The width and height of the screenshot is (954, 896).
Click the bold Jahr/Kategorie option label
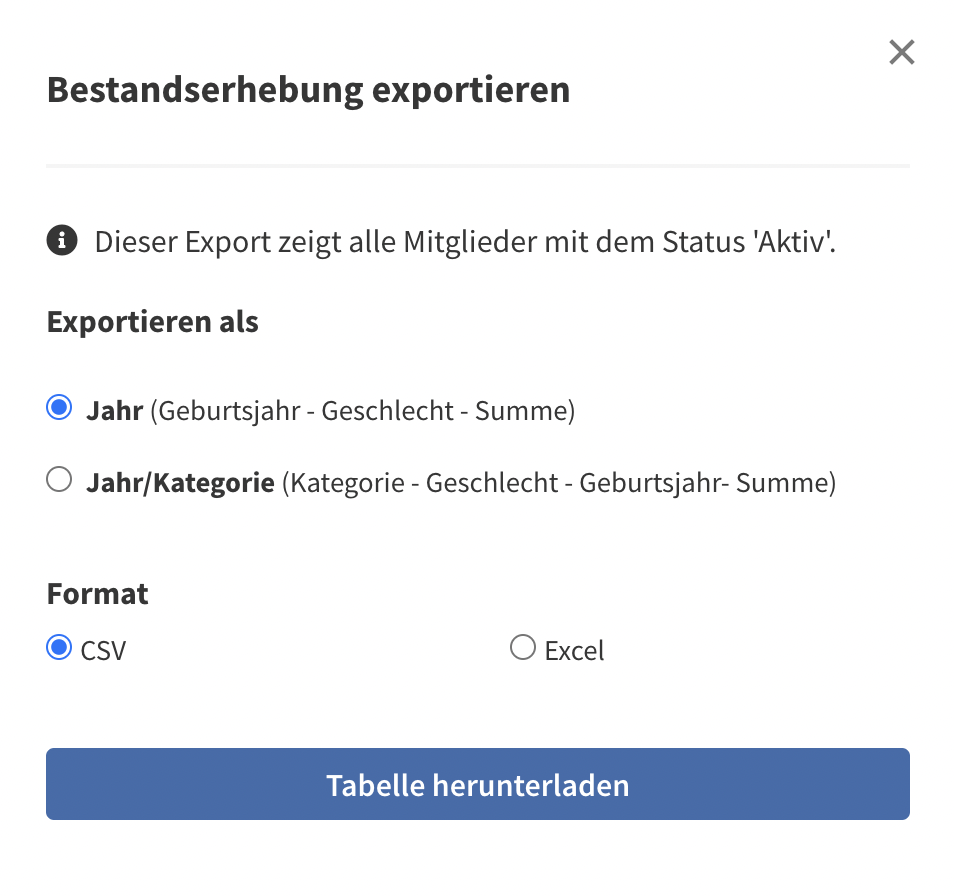180,483
